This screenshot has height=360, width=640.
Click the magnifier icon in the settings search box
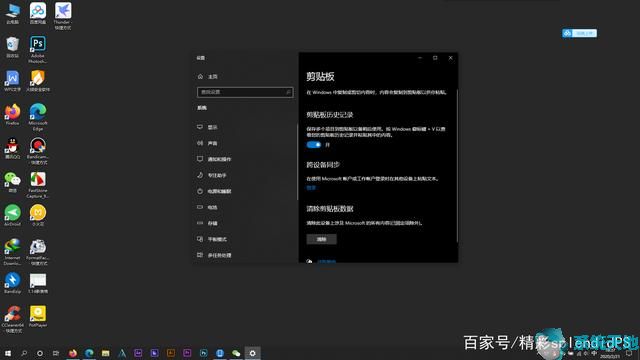click(x=288, y=92)
